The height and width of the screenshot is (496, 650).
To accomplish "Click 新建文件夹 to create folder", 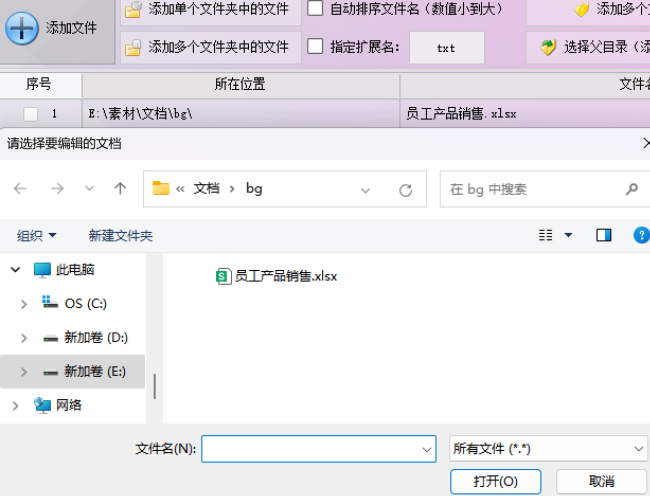I will coord(121,236).
